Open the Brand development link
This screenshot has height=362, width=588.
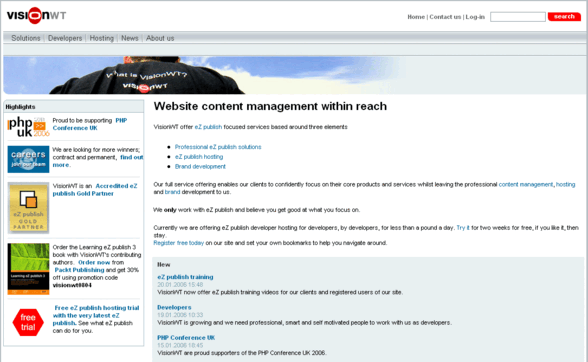click(200, 166)
